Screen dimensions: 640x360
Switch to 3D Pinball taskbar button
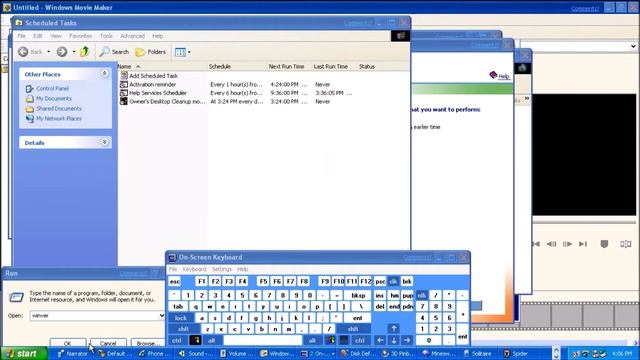(x=398, y=353)
